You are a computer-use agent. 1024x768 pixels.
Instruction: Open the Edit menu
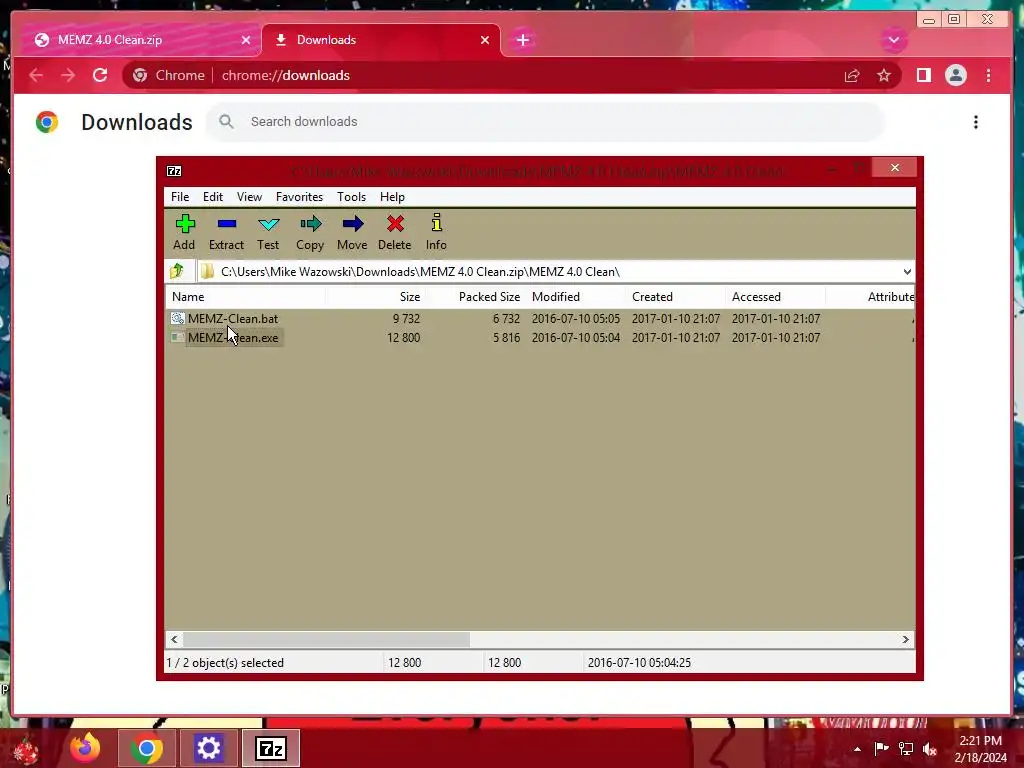[x=213, y=197]
